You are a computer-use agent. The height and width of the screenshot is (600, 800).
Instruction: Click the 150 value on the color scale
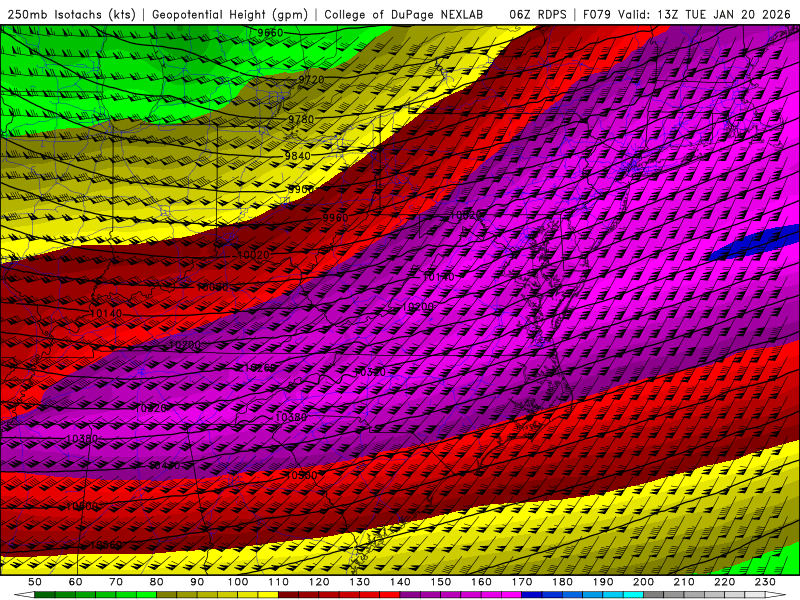[441, 582]
